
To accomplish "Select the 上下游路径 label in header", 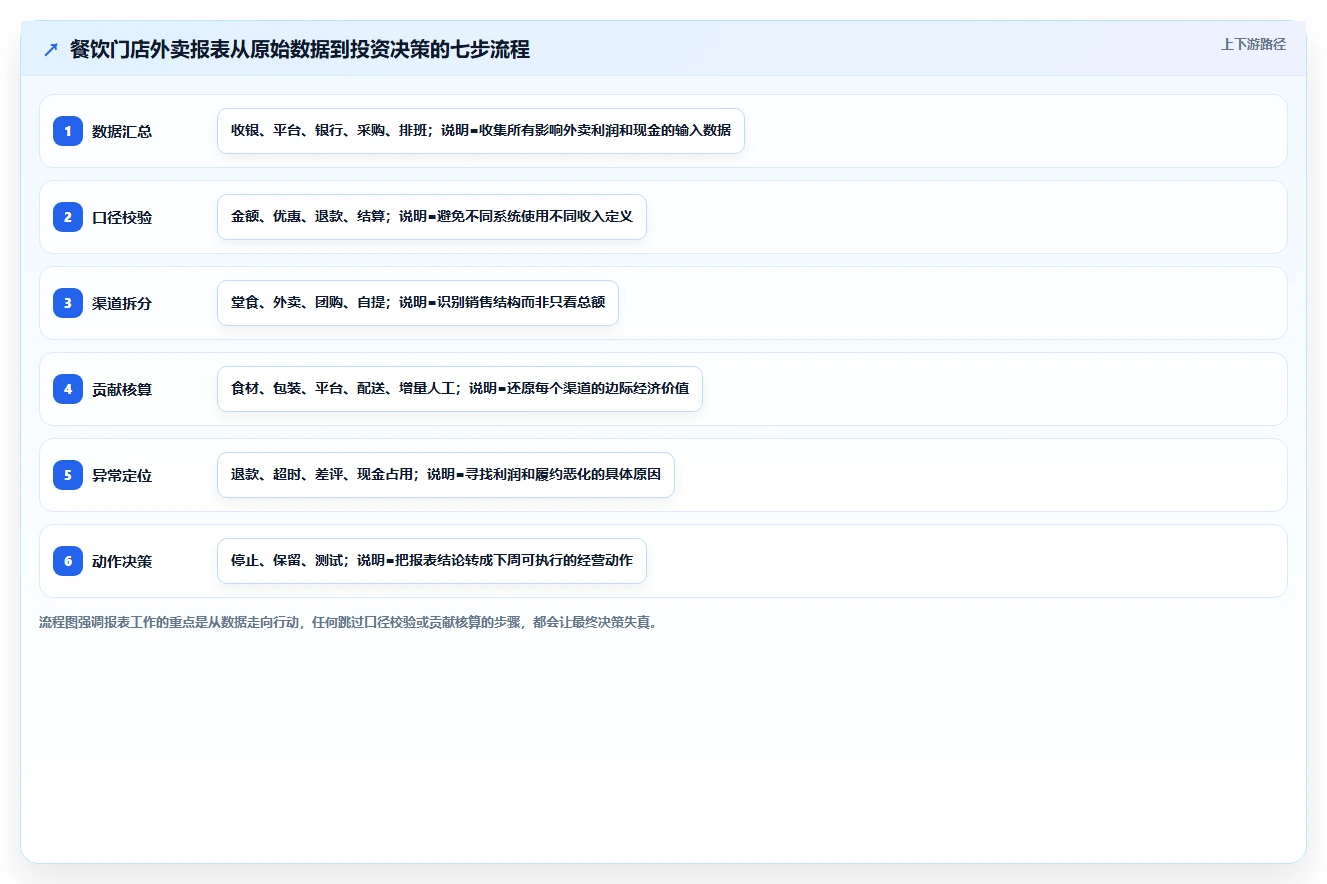I will pyautogui.click(x=1253, y=45).
